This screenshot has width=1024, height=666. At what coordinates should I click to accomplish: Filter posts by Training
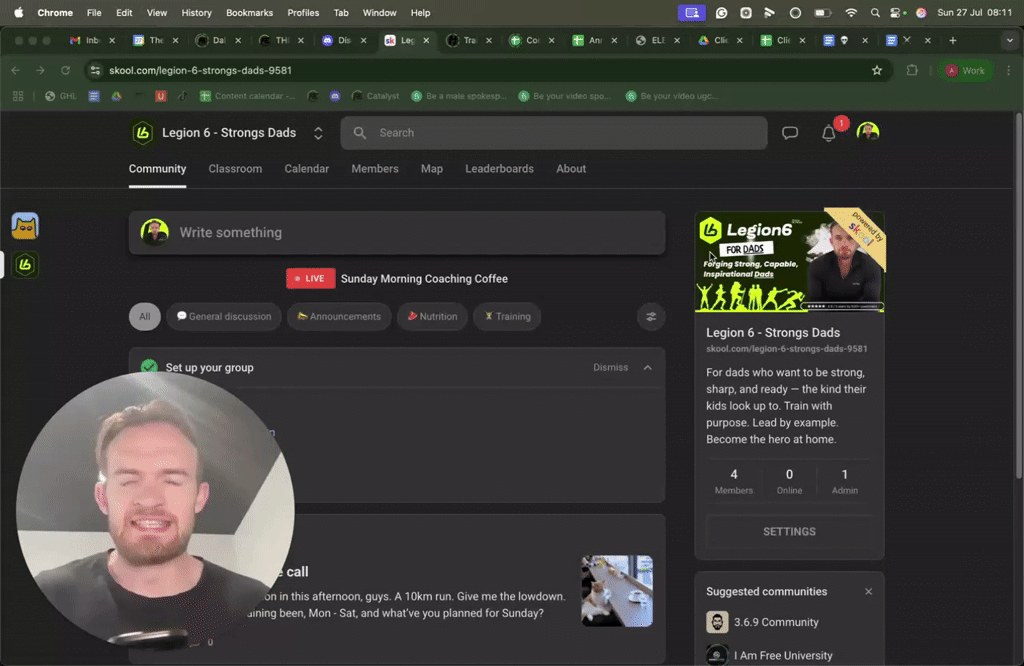tap(507, 317)
